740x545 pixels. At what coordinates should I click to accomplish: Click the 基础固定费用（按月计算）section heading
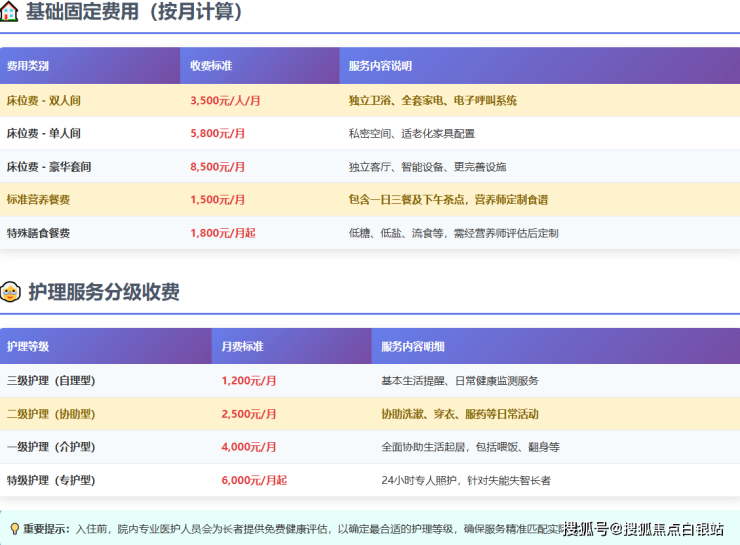tap(135, 13)
